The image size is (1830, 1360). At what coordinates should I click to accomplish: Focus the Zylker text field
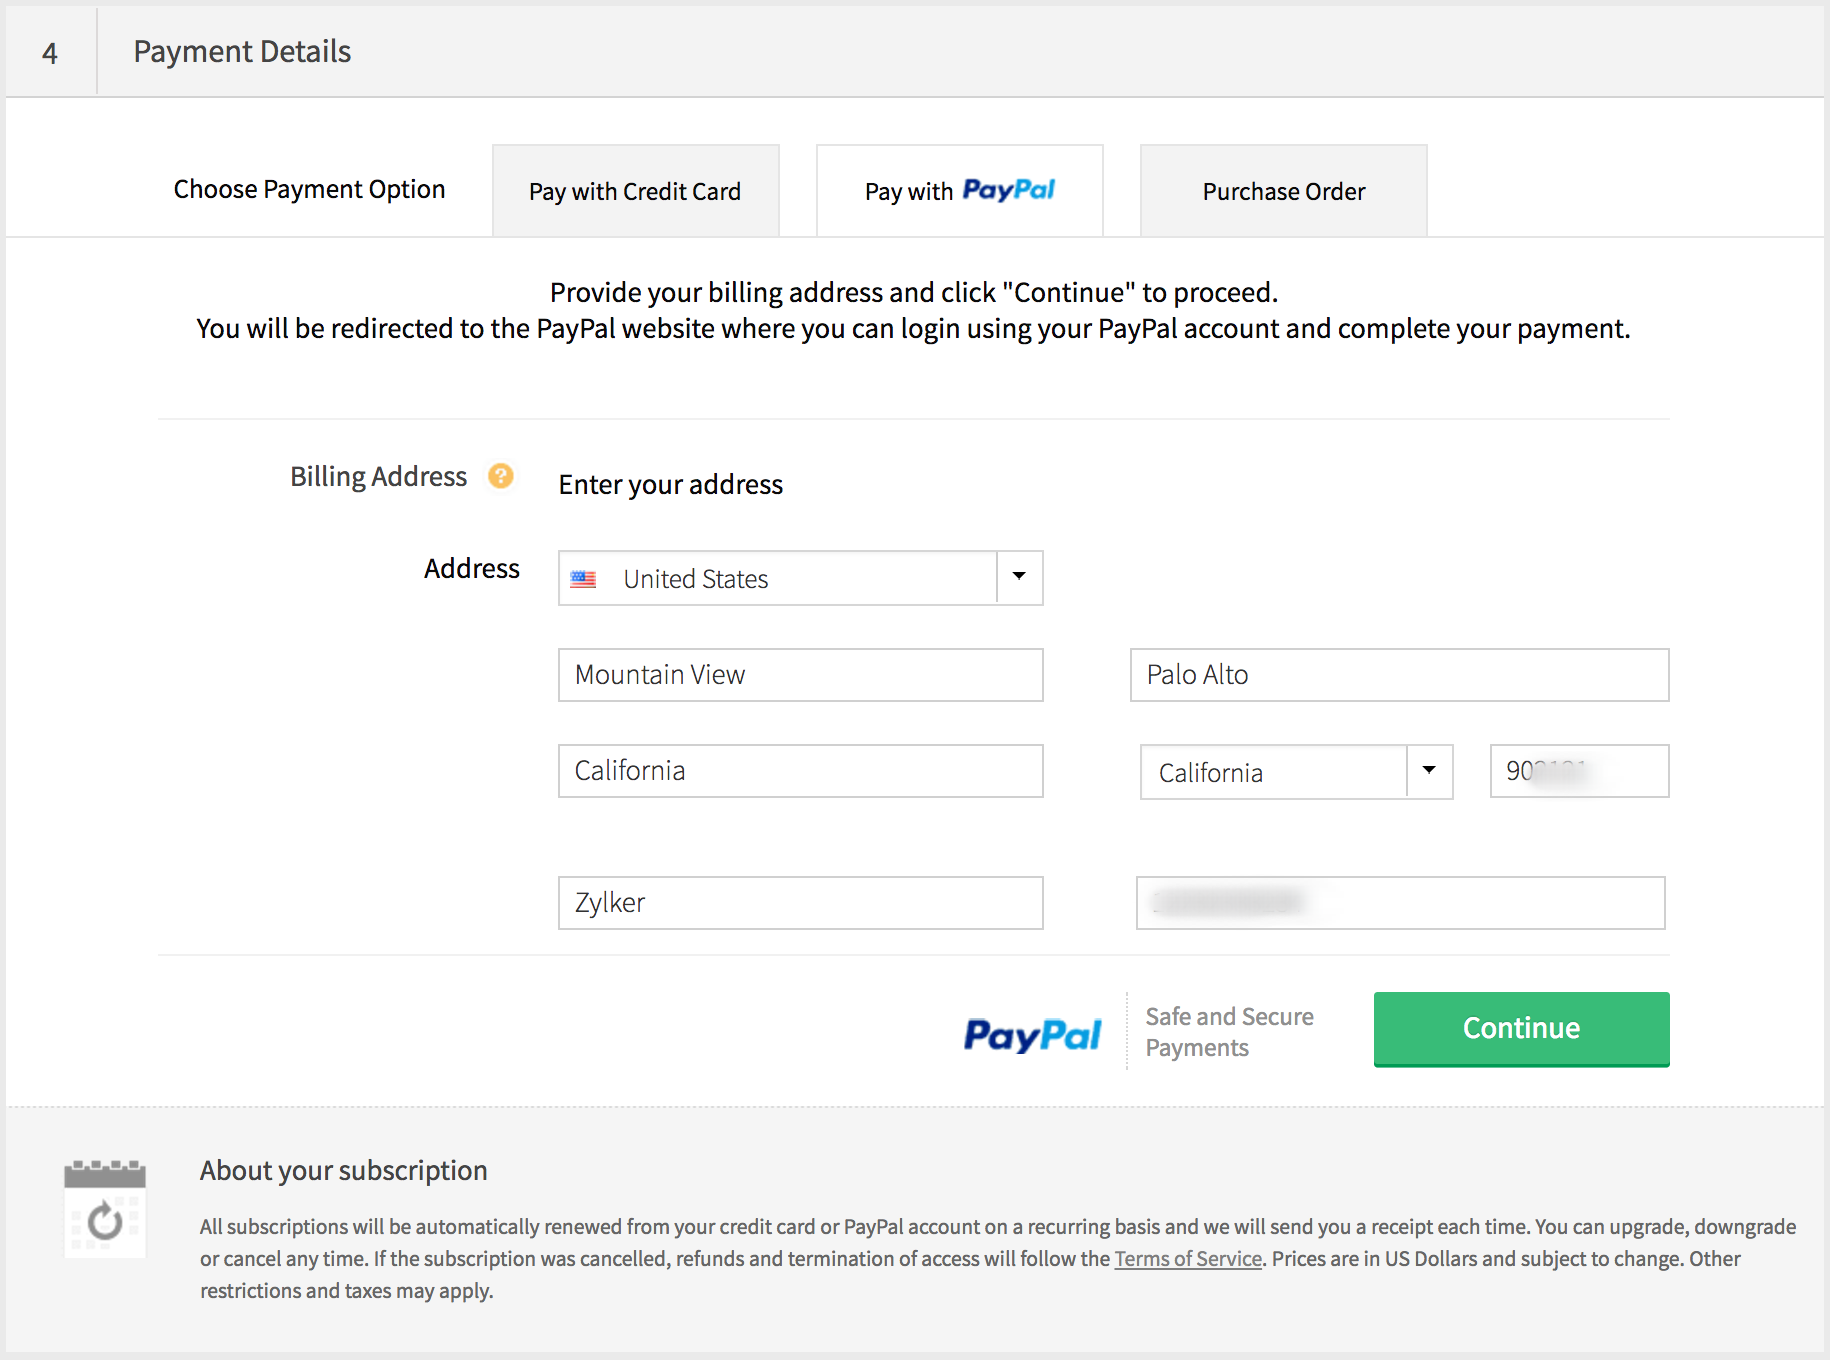point(800,903)
